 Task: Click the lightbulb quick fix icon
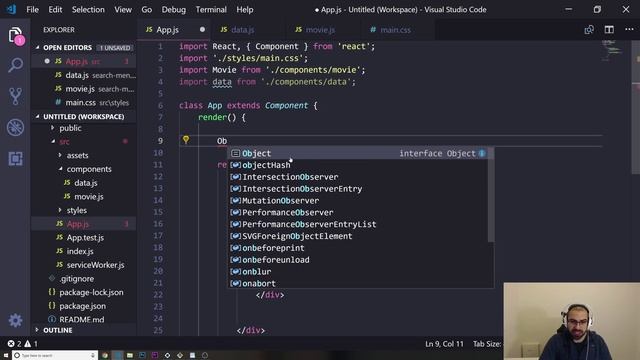pyautogui.click(x=186, y=140)
